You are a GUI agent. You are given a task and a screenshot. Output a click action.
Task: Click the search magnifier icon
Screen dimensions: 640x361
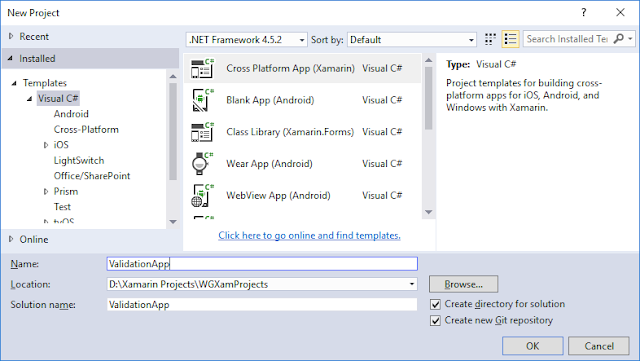coord(618,39)
